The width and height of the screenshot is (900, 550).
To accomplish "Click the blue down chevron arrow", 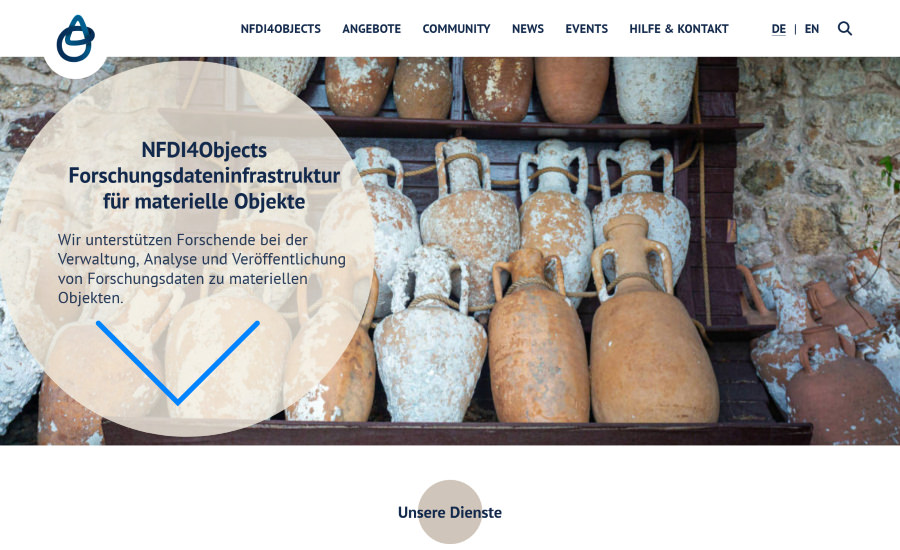I will tap(177, 363).
